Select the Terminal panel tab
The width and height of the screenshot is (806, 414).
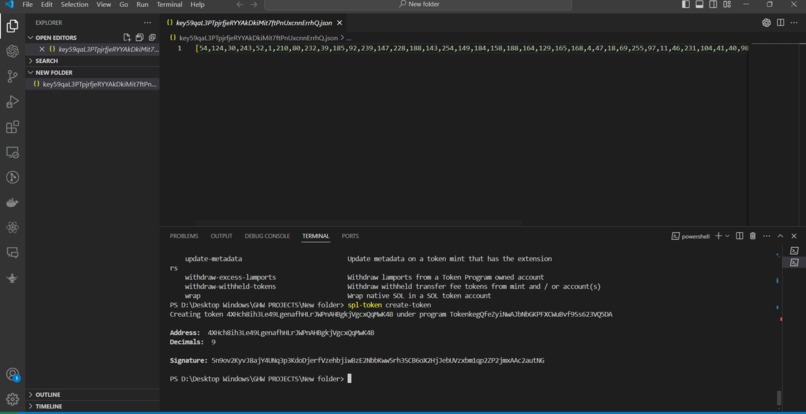pyautogui.click(x=316, y=236)
